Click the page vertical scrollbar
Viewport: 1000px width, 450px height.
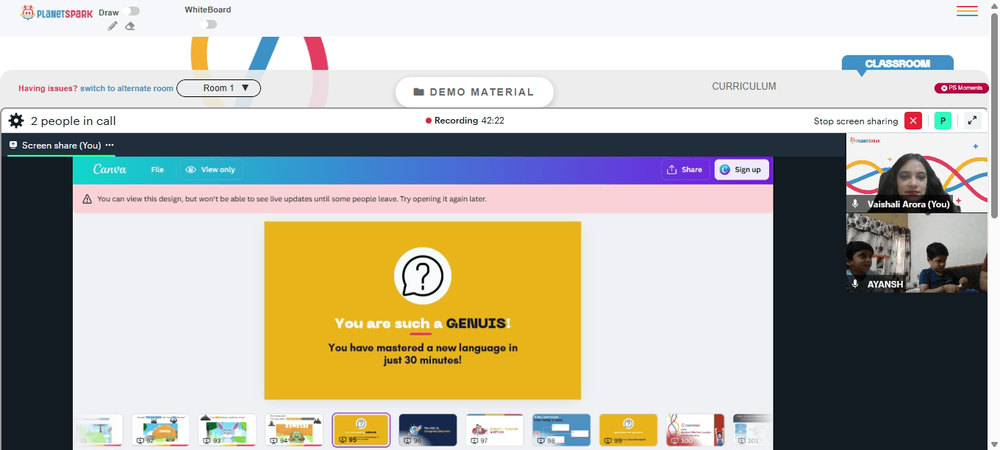pyautogui.click(x=994, y=115)
